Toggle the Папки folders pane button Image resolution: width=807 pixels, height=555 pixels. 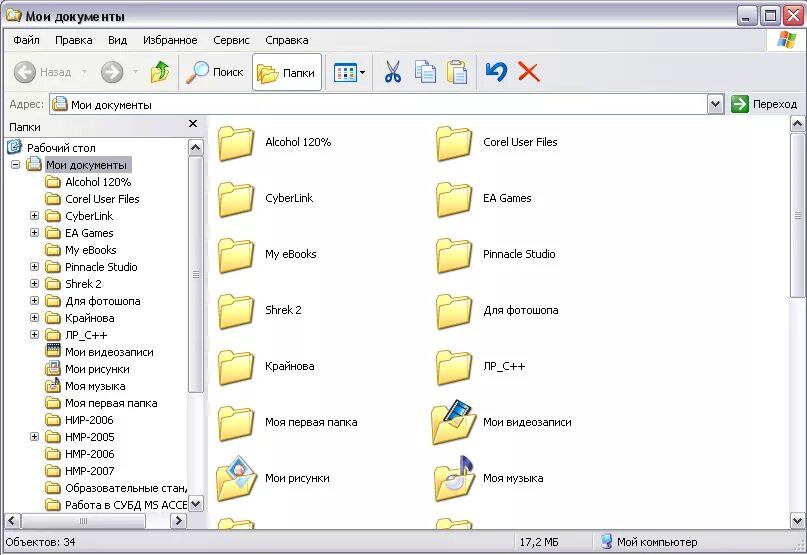click(x=287, y=72)
